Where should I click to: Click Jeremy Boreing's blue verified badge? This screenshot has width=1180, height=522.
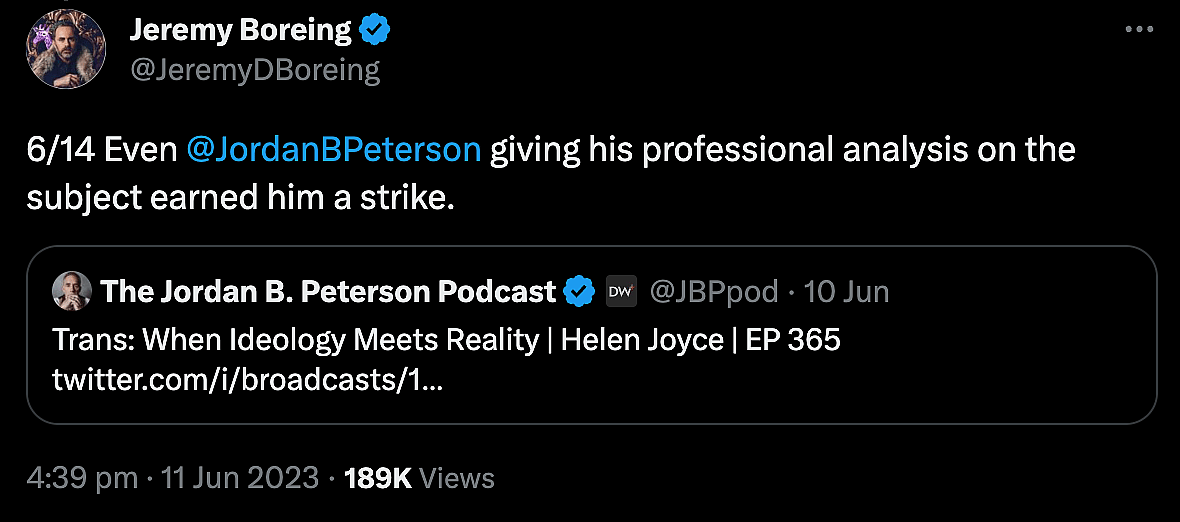coord(375,32)
